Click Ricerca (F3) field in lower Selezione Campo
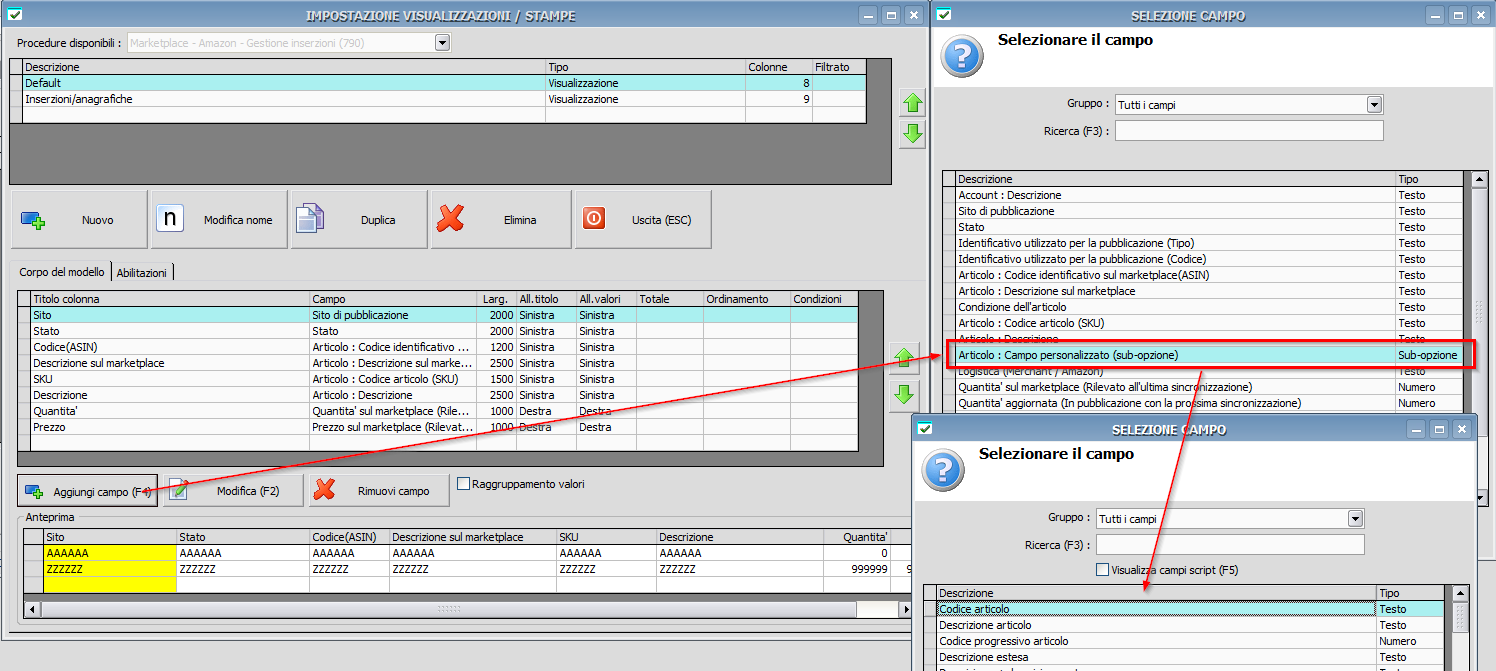 1230,545
